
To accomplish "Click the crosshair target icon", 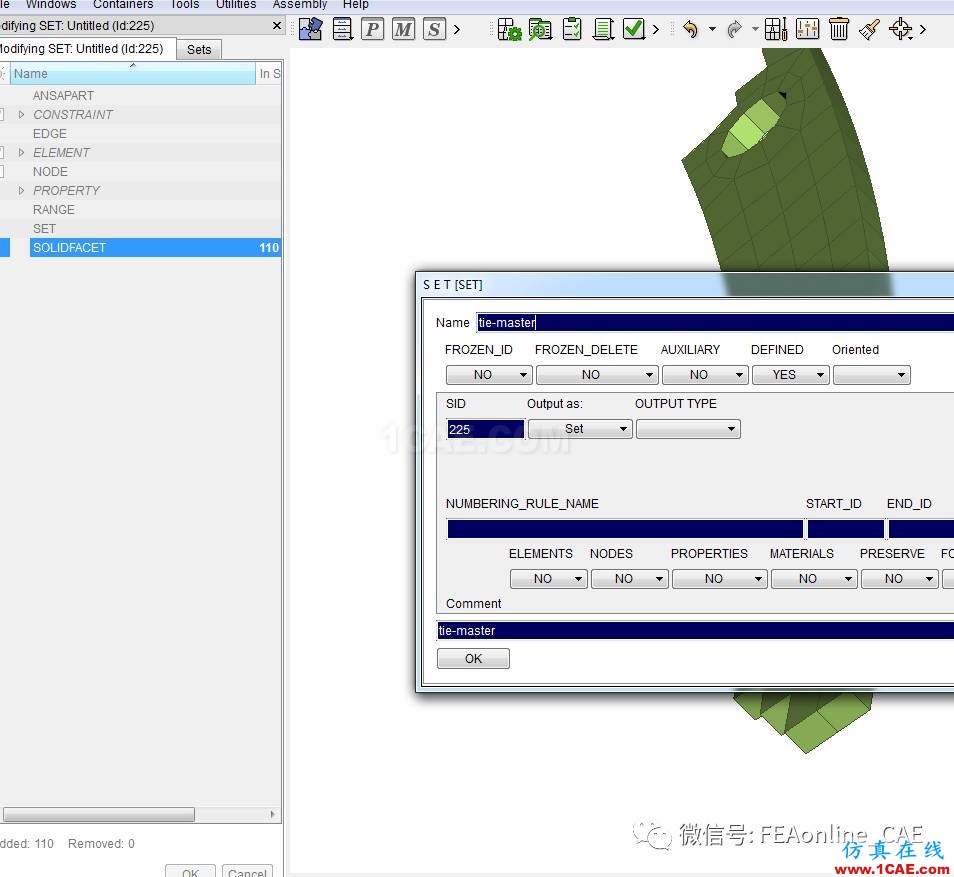I will click(x=900, y=29).
